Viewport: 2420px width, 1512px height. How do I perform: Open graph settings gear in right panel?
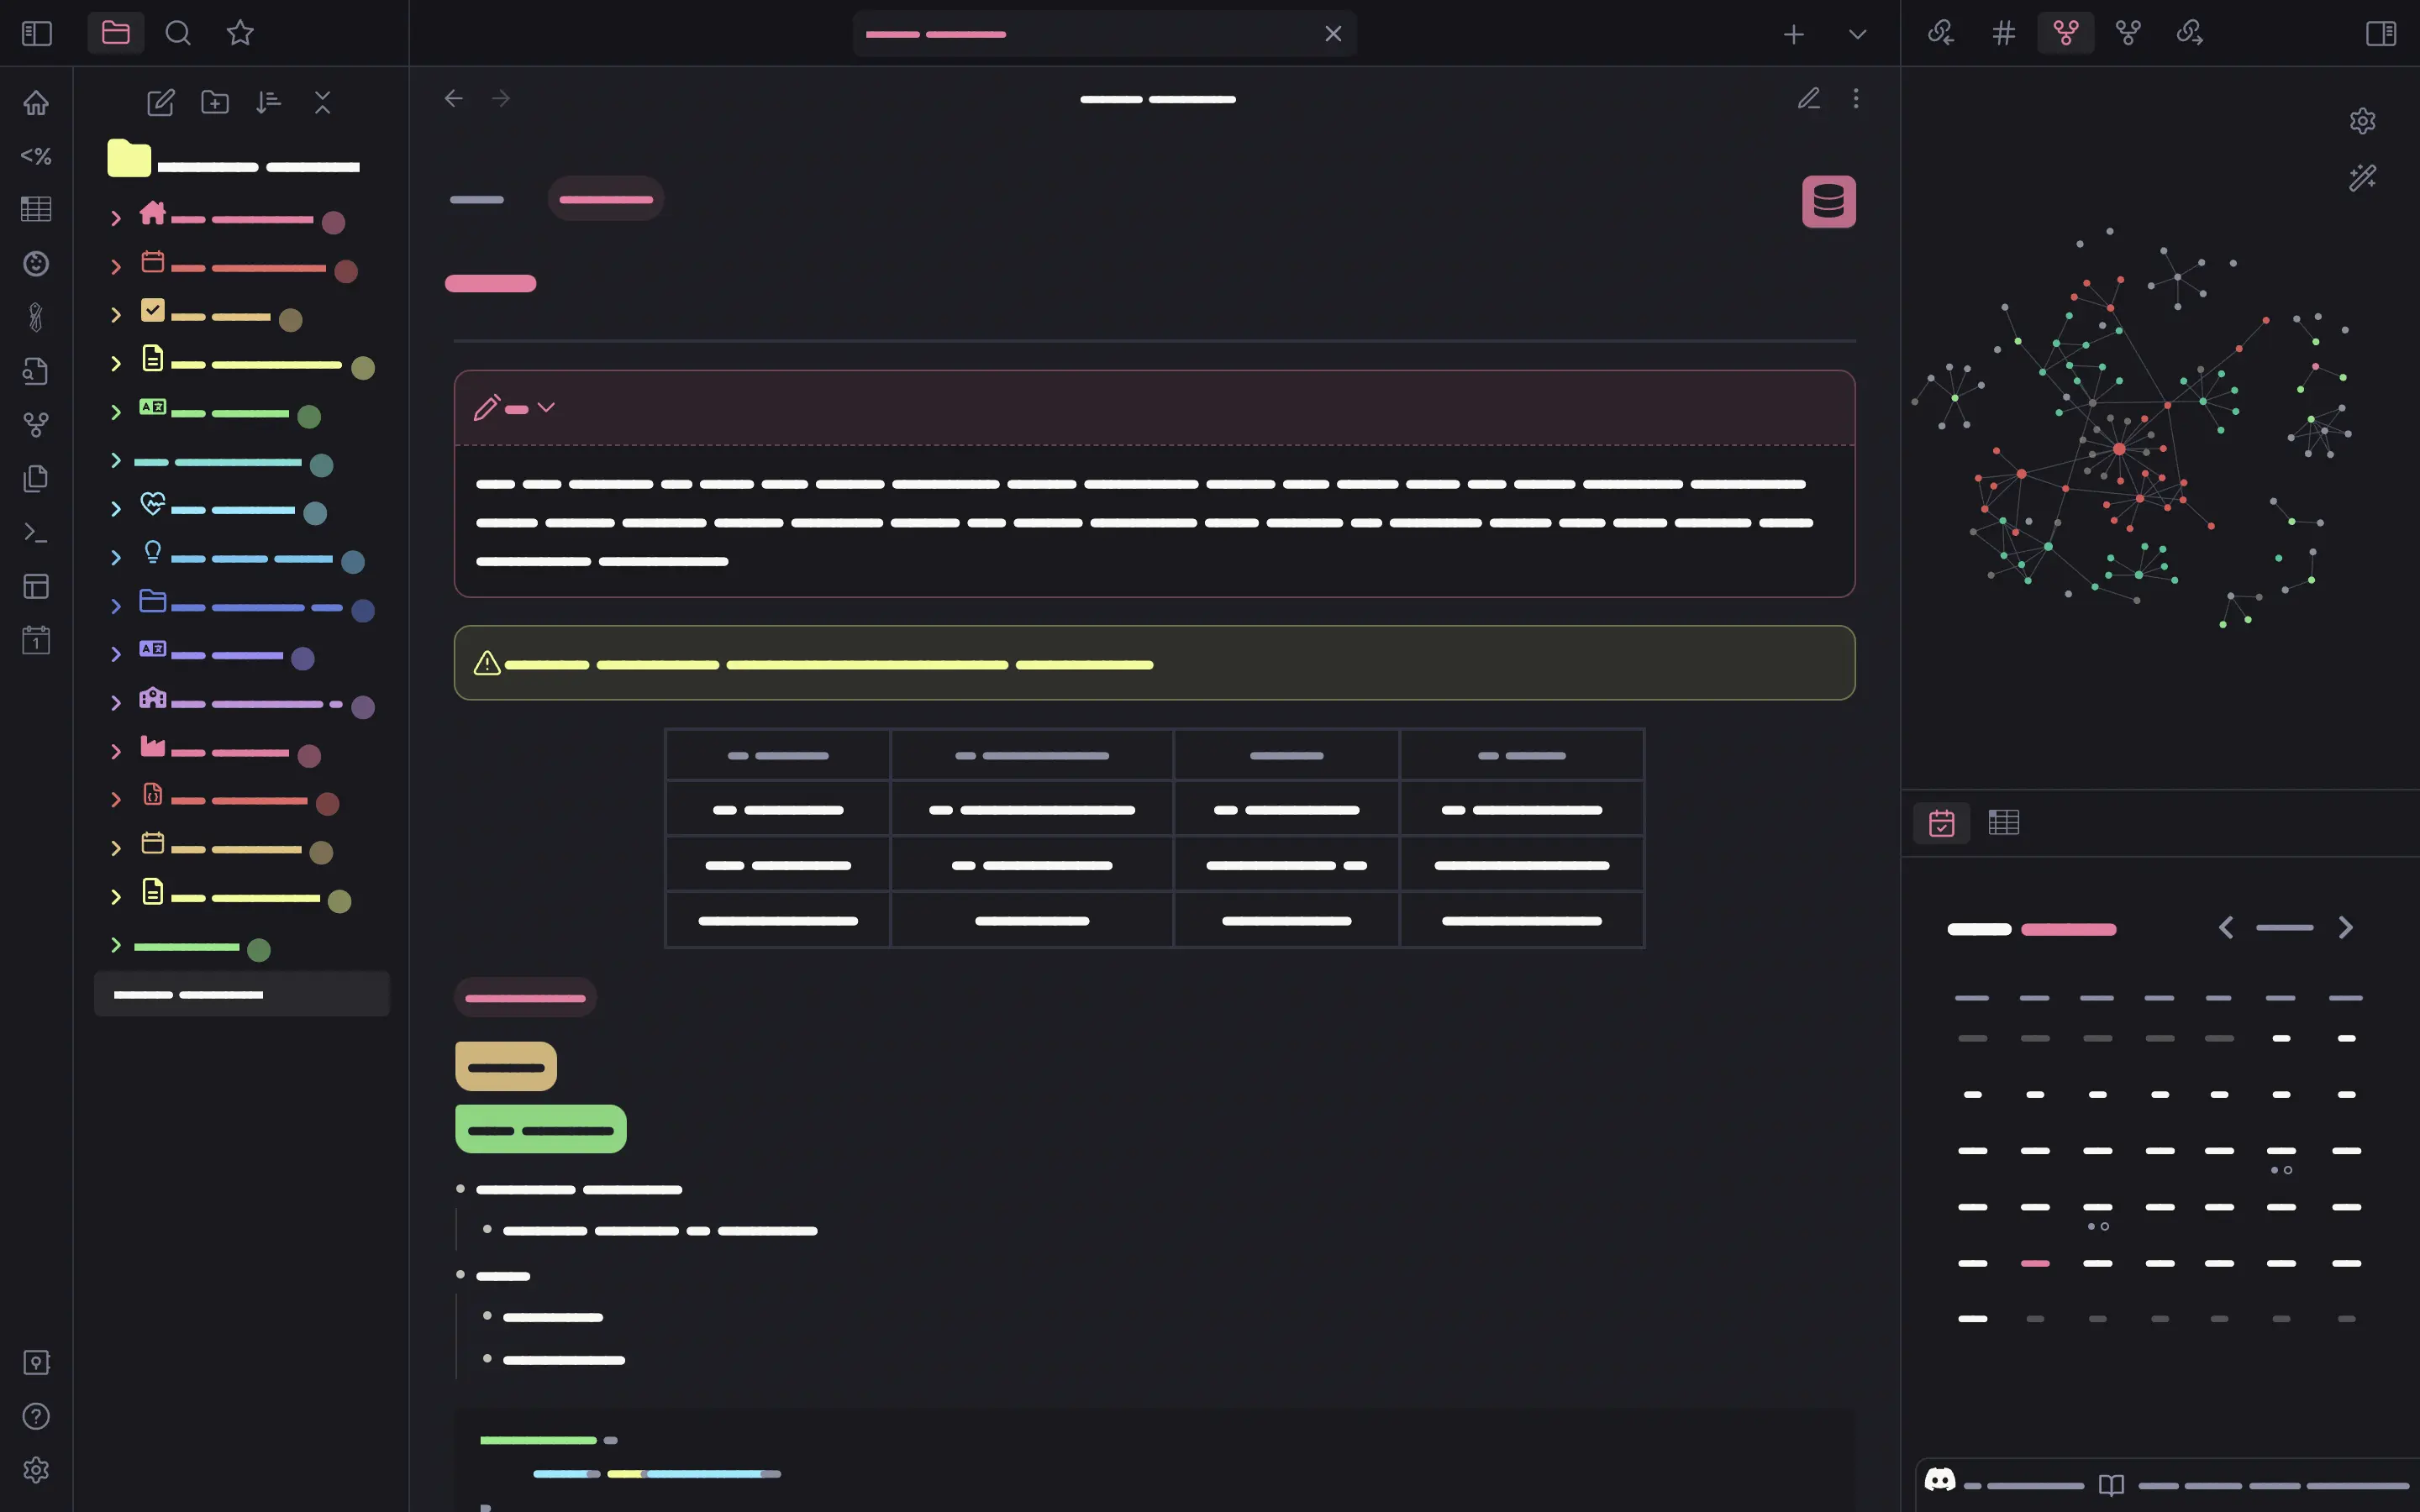pyautogui.click(x=2362, y=121)
